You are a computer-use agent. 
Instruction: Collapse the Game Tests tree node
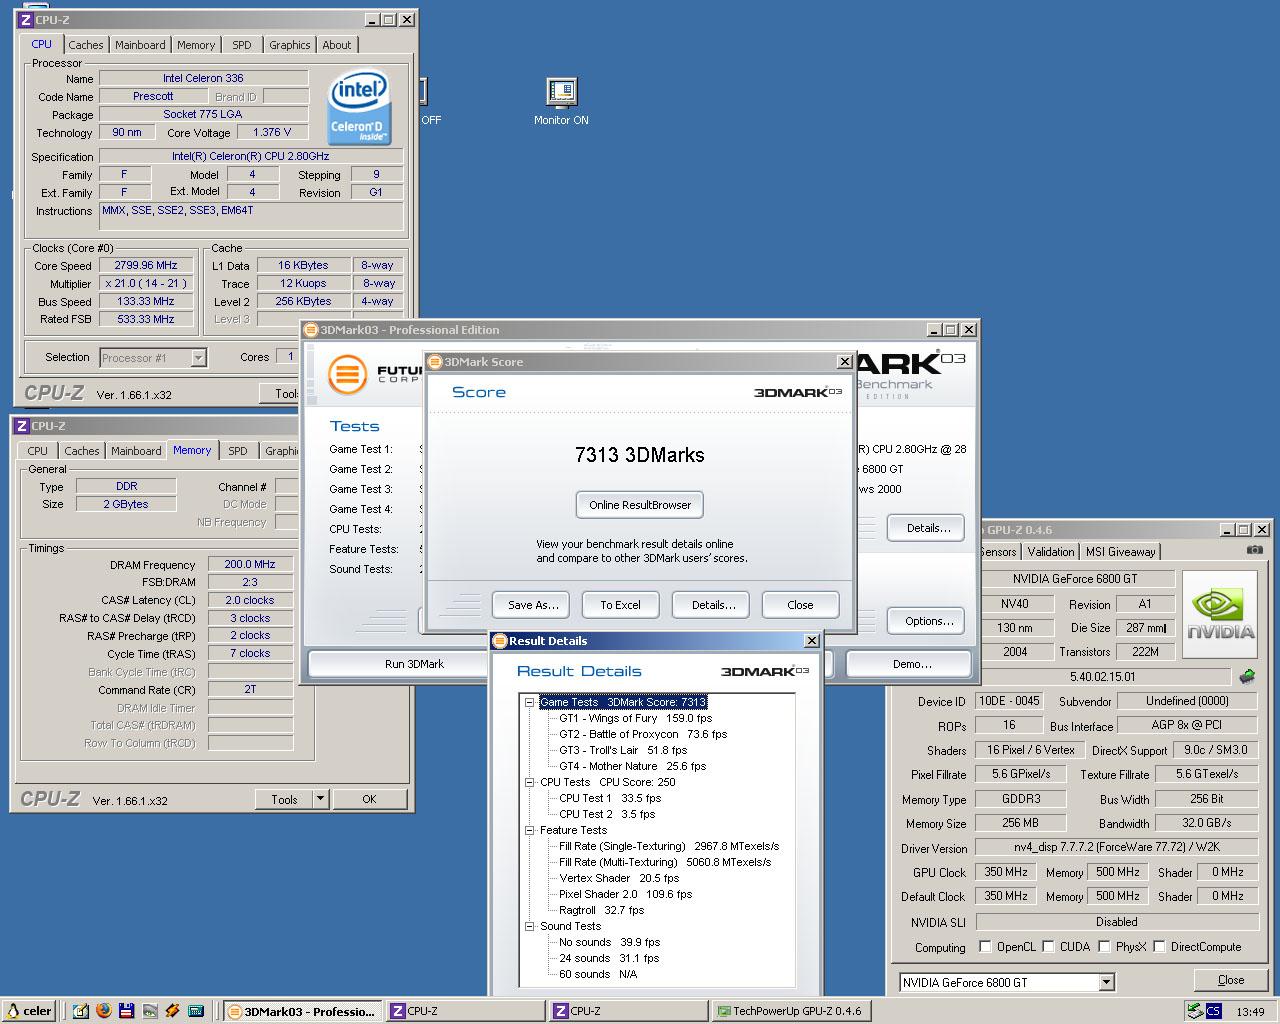pos(529,702)
